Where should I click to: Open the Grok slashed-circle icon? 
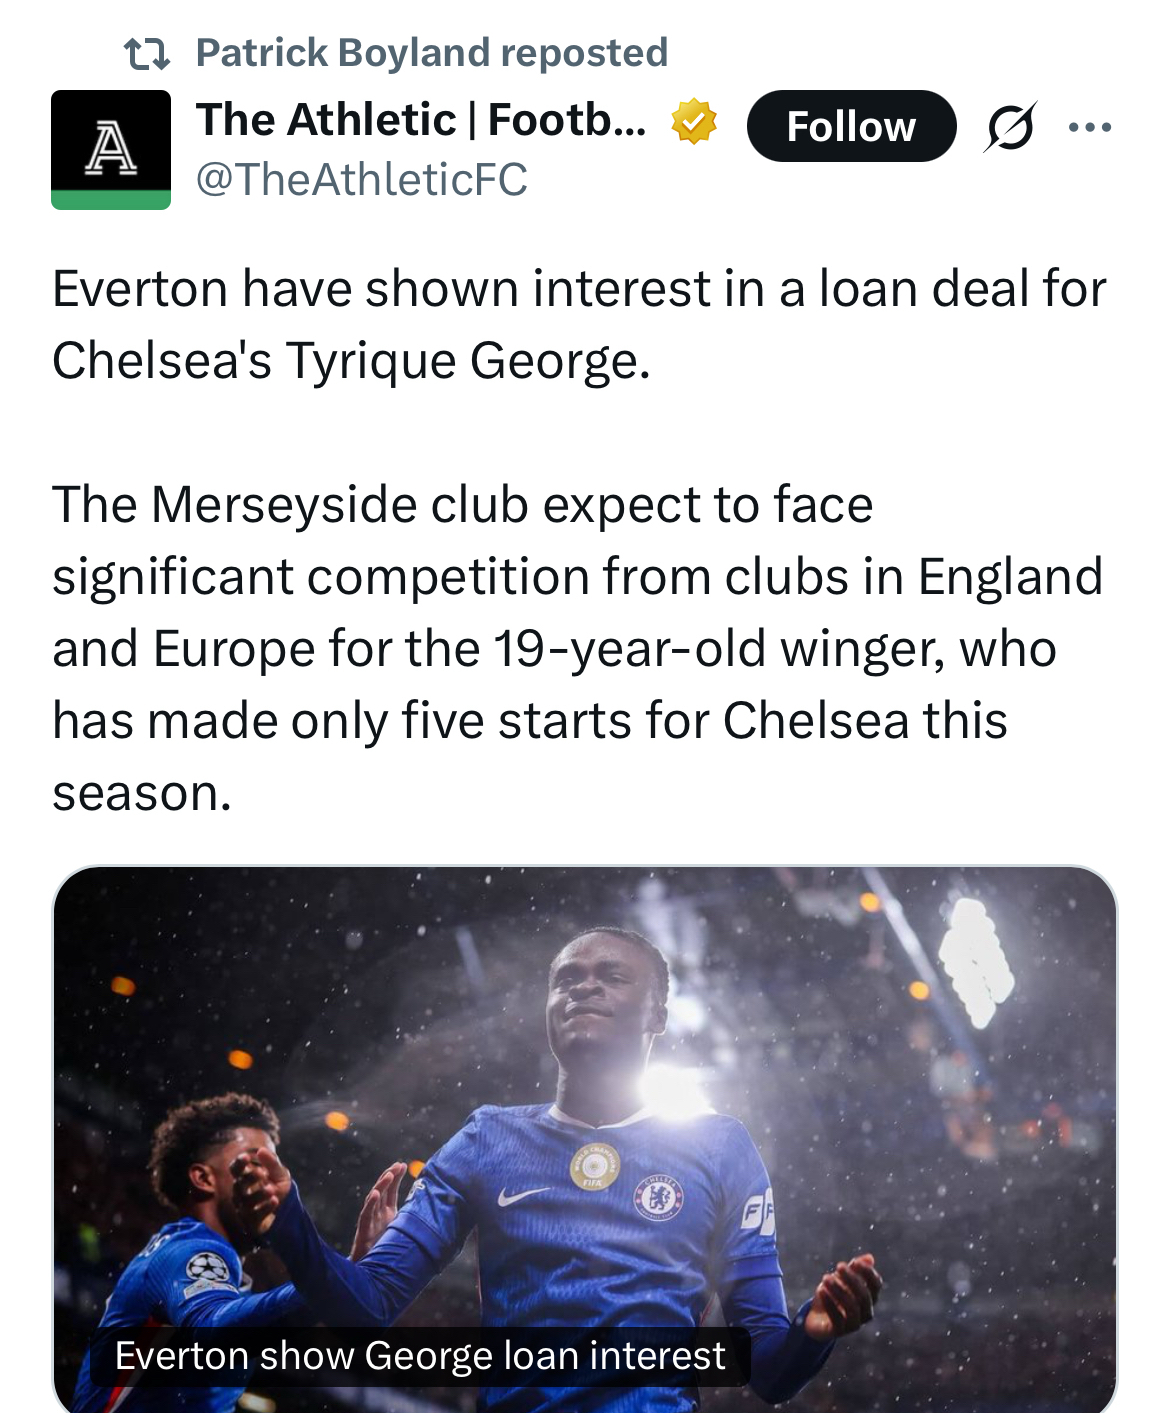click(1010, 127)
